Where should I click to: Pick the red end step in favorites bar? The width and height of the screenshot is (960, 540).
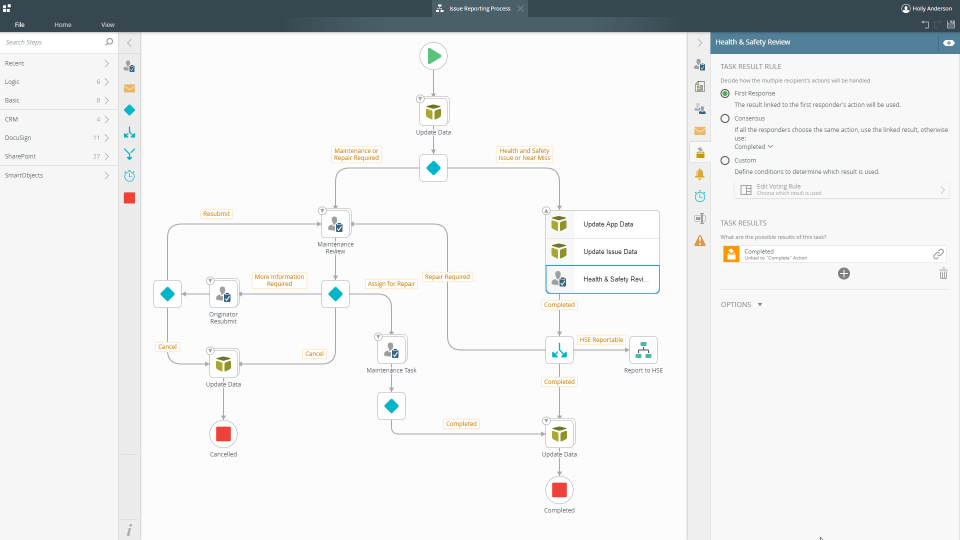129,198
